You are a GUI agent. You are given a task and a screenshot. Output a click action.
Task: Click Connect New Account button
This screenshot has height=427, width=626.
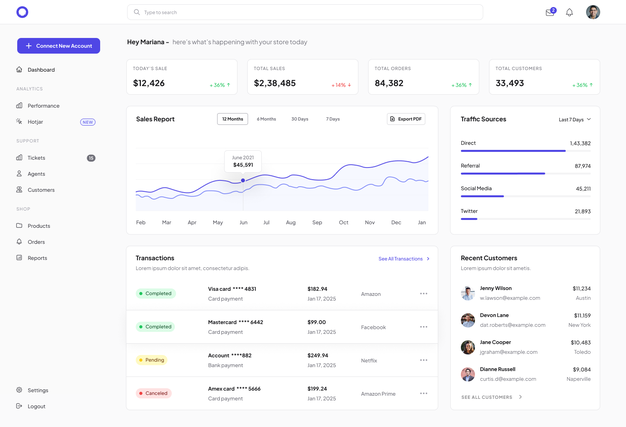tap(58, 46)
